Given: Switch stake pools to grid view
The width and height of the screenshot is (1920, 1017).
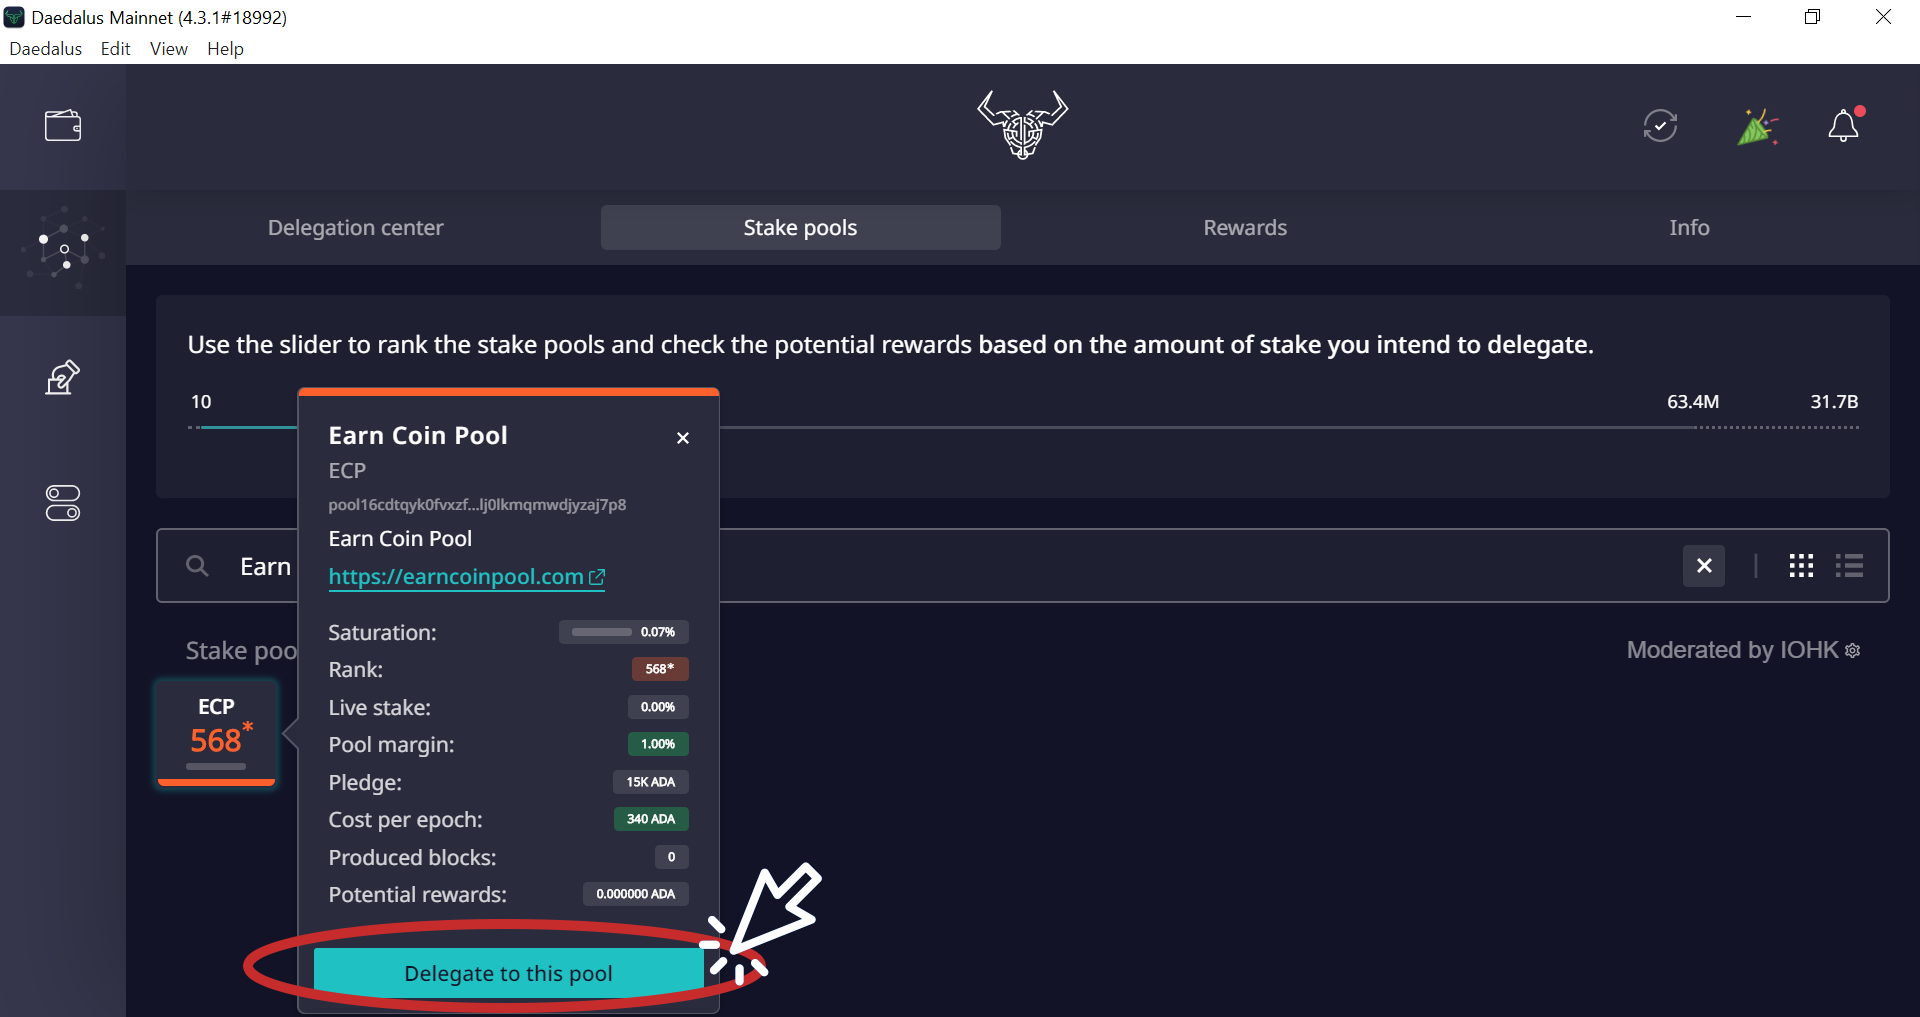Looking at the screenshot, I should [x=1800, y=565].
